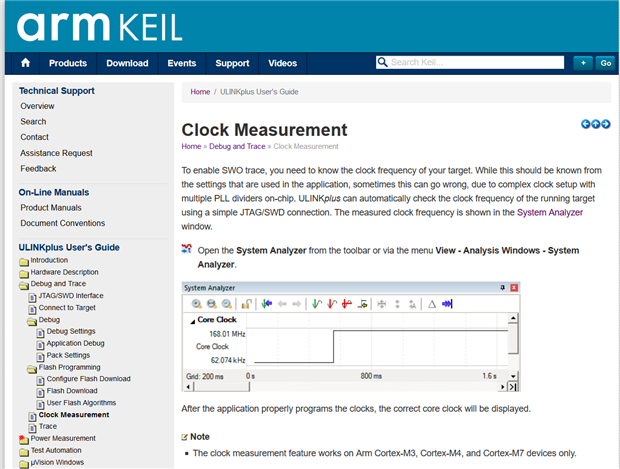Screen dimensions: 620x469
Task: Click ULINKplus User's Guide heading
Action: click(x=69, y=247)
